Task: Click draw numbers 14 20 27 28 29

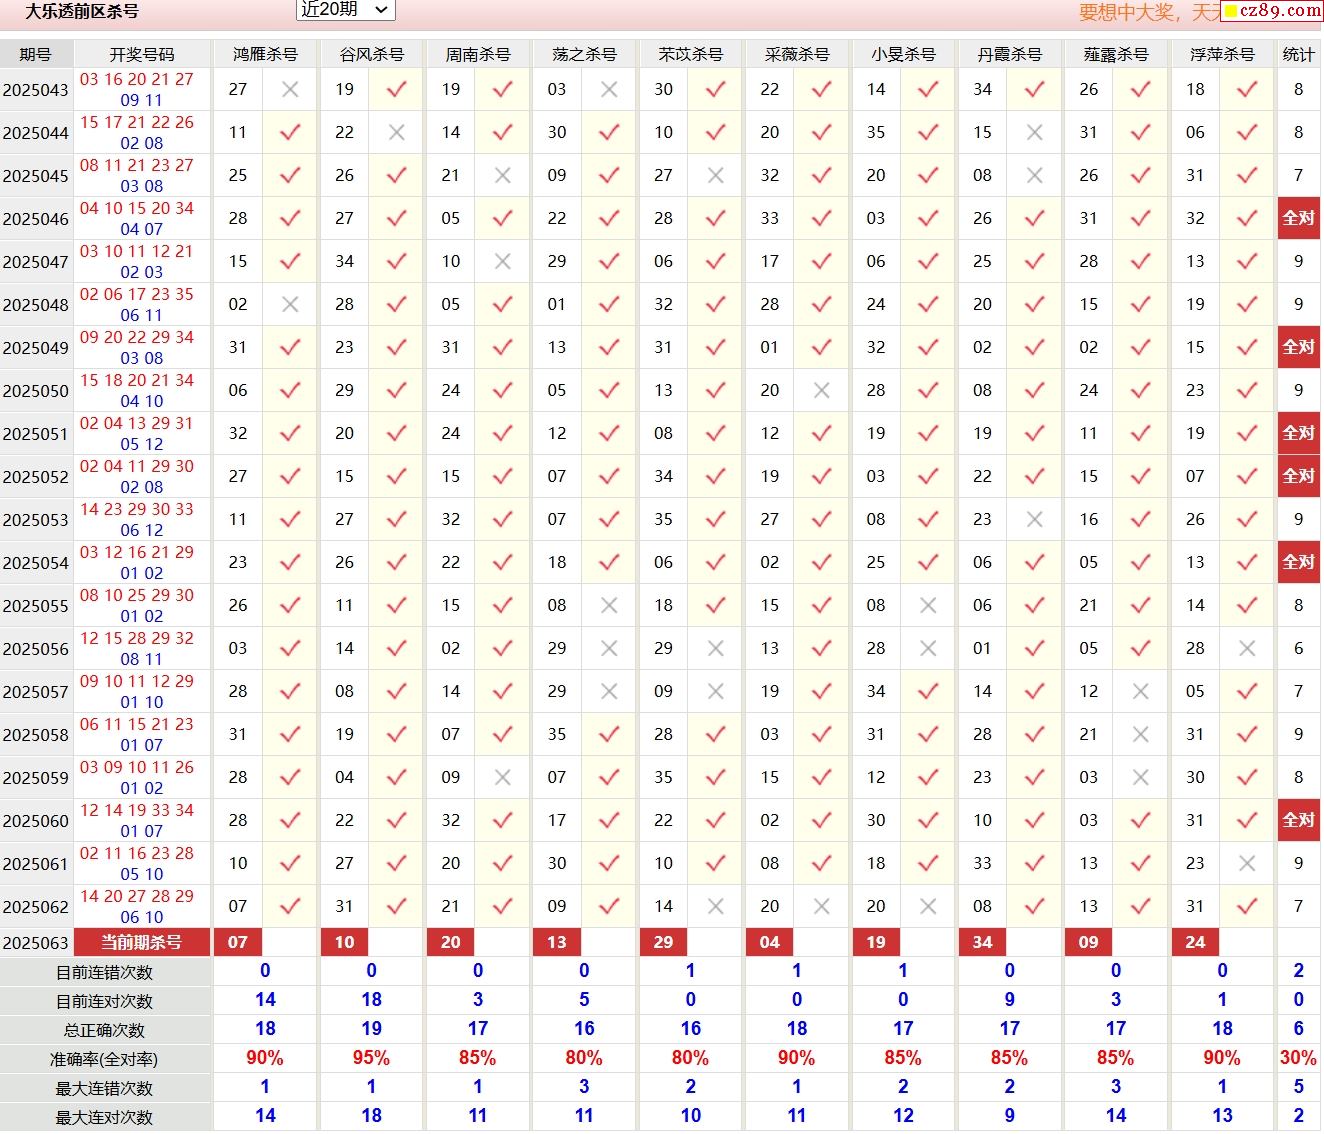Action: click(x=137, y=896)
